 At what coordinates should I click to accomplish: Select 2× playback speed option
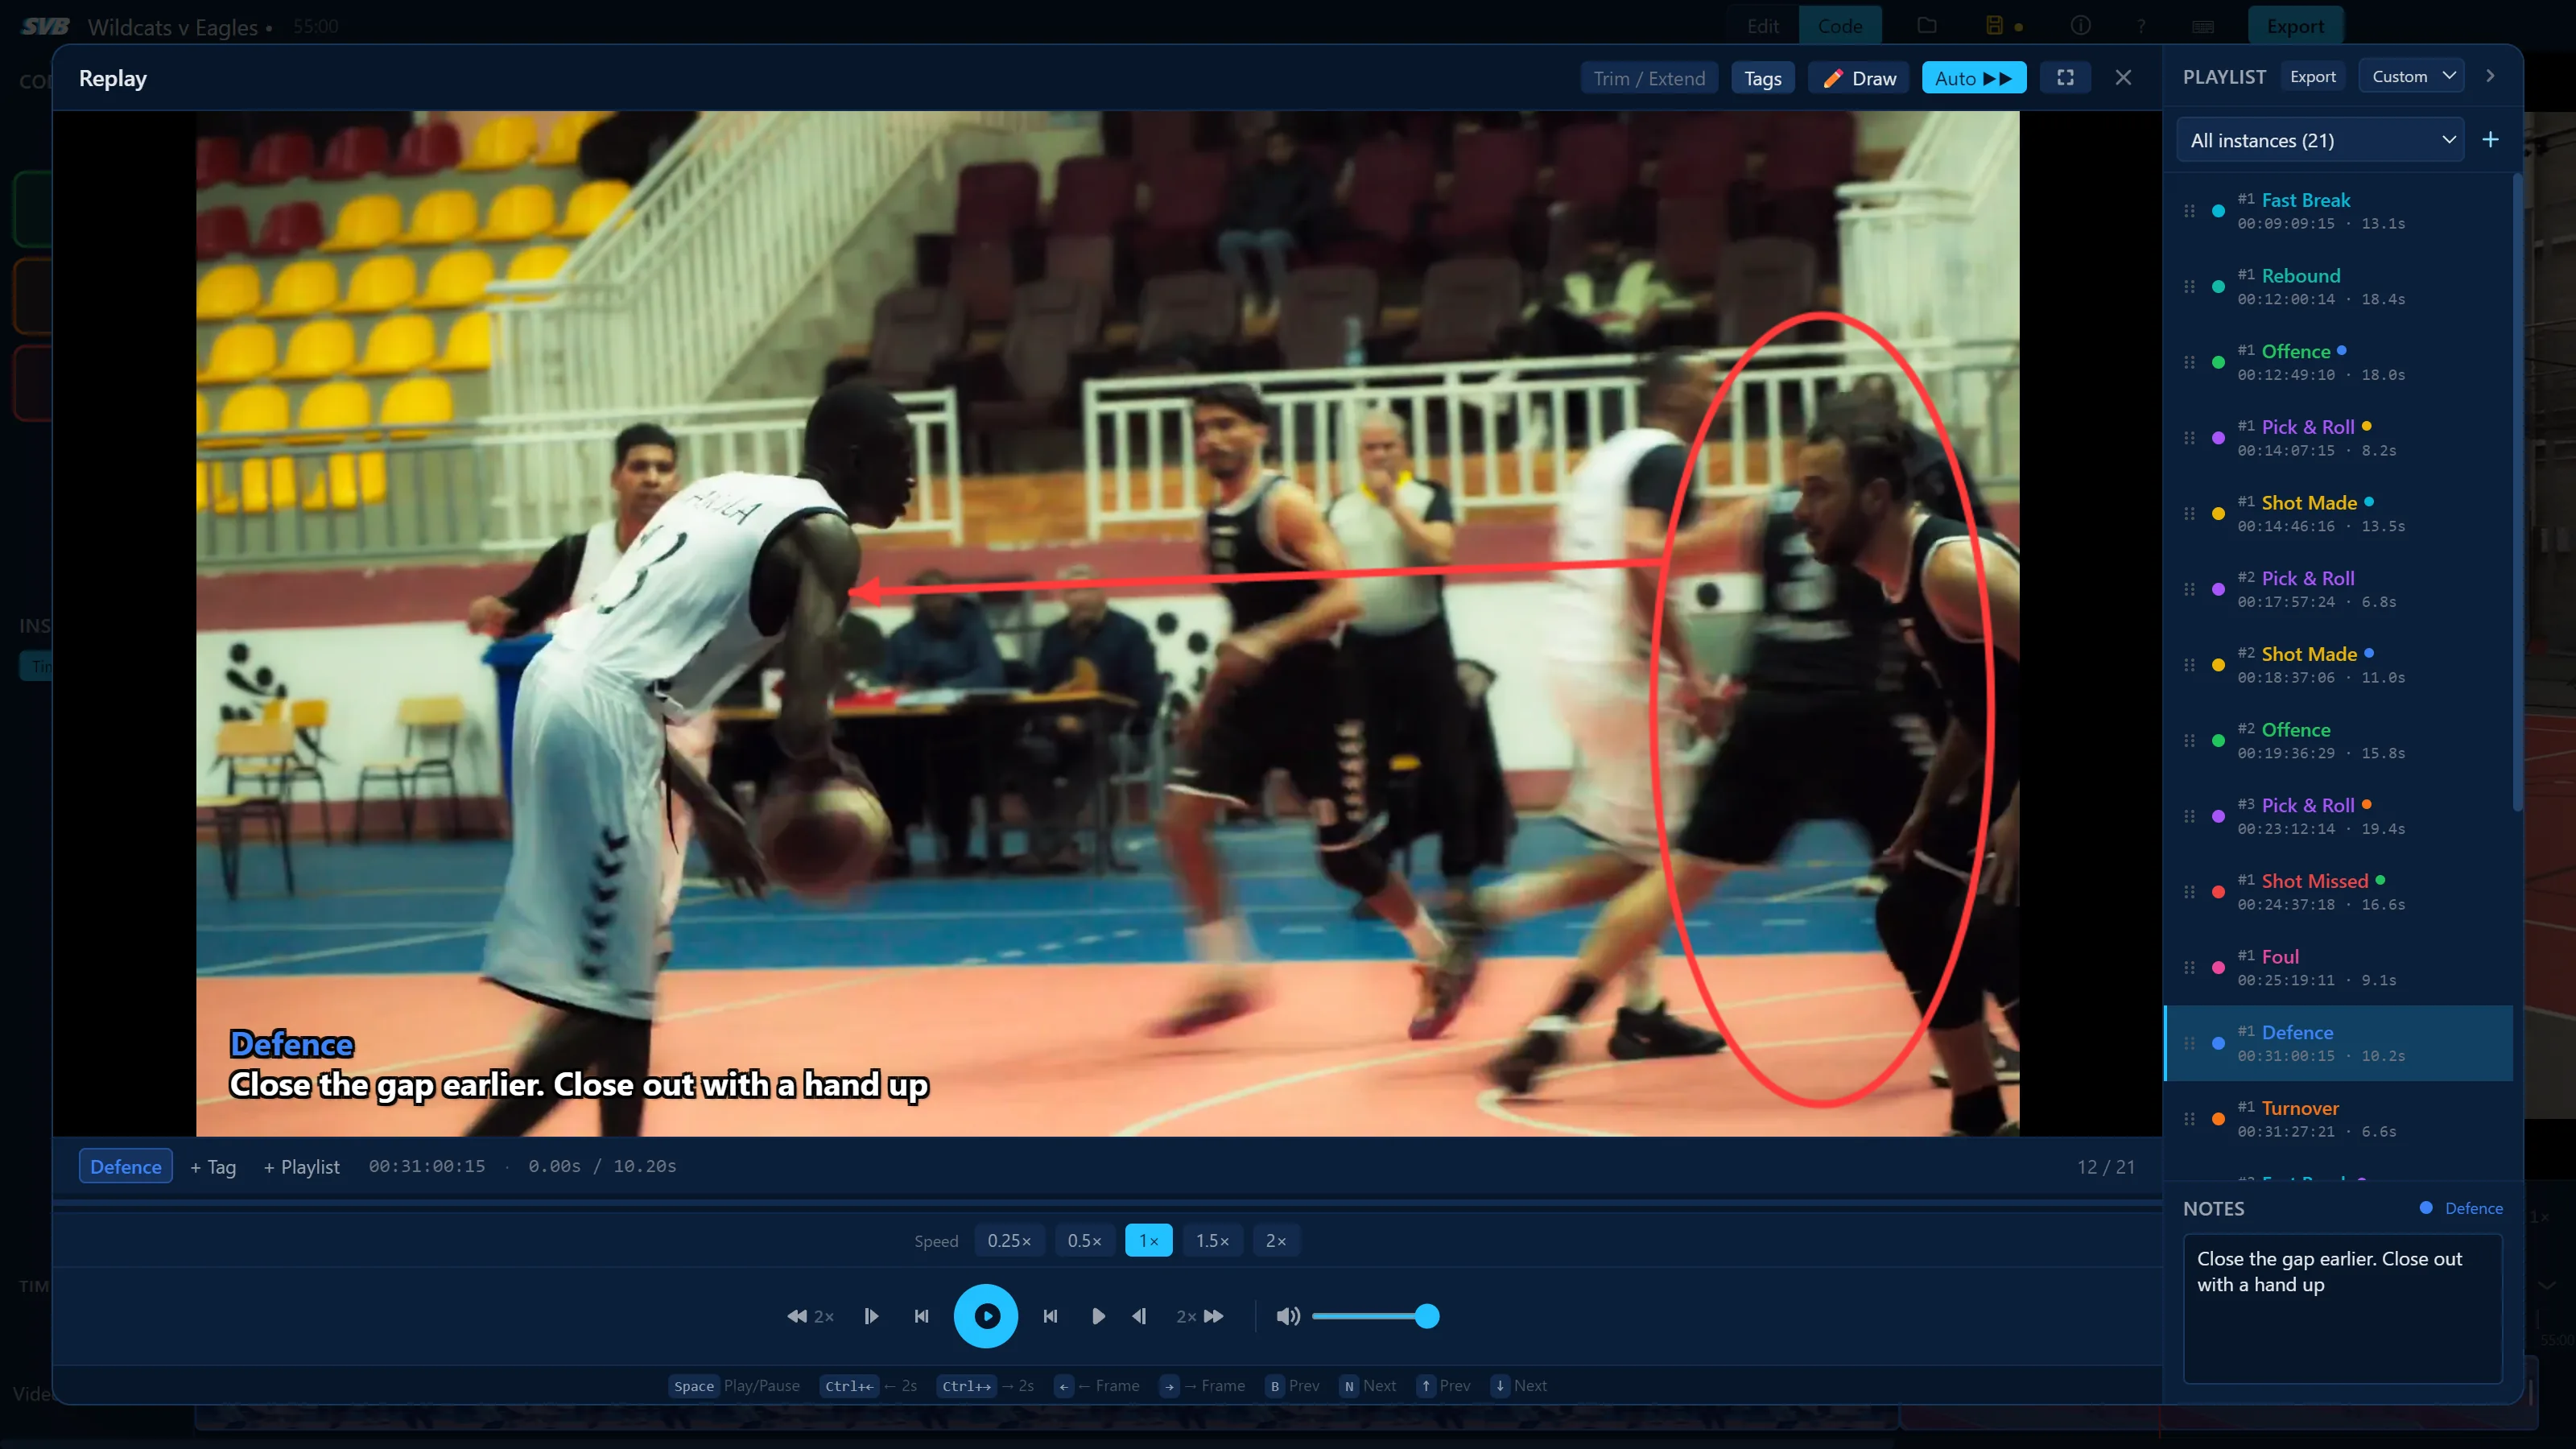click(1276, 1240)
